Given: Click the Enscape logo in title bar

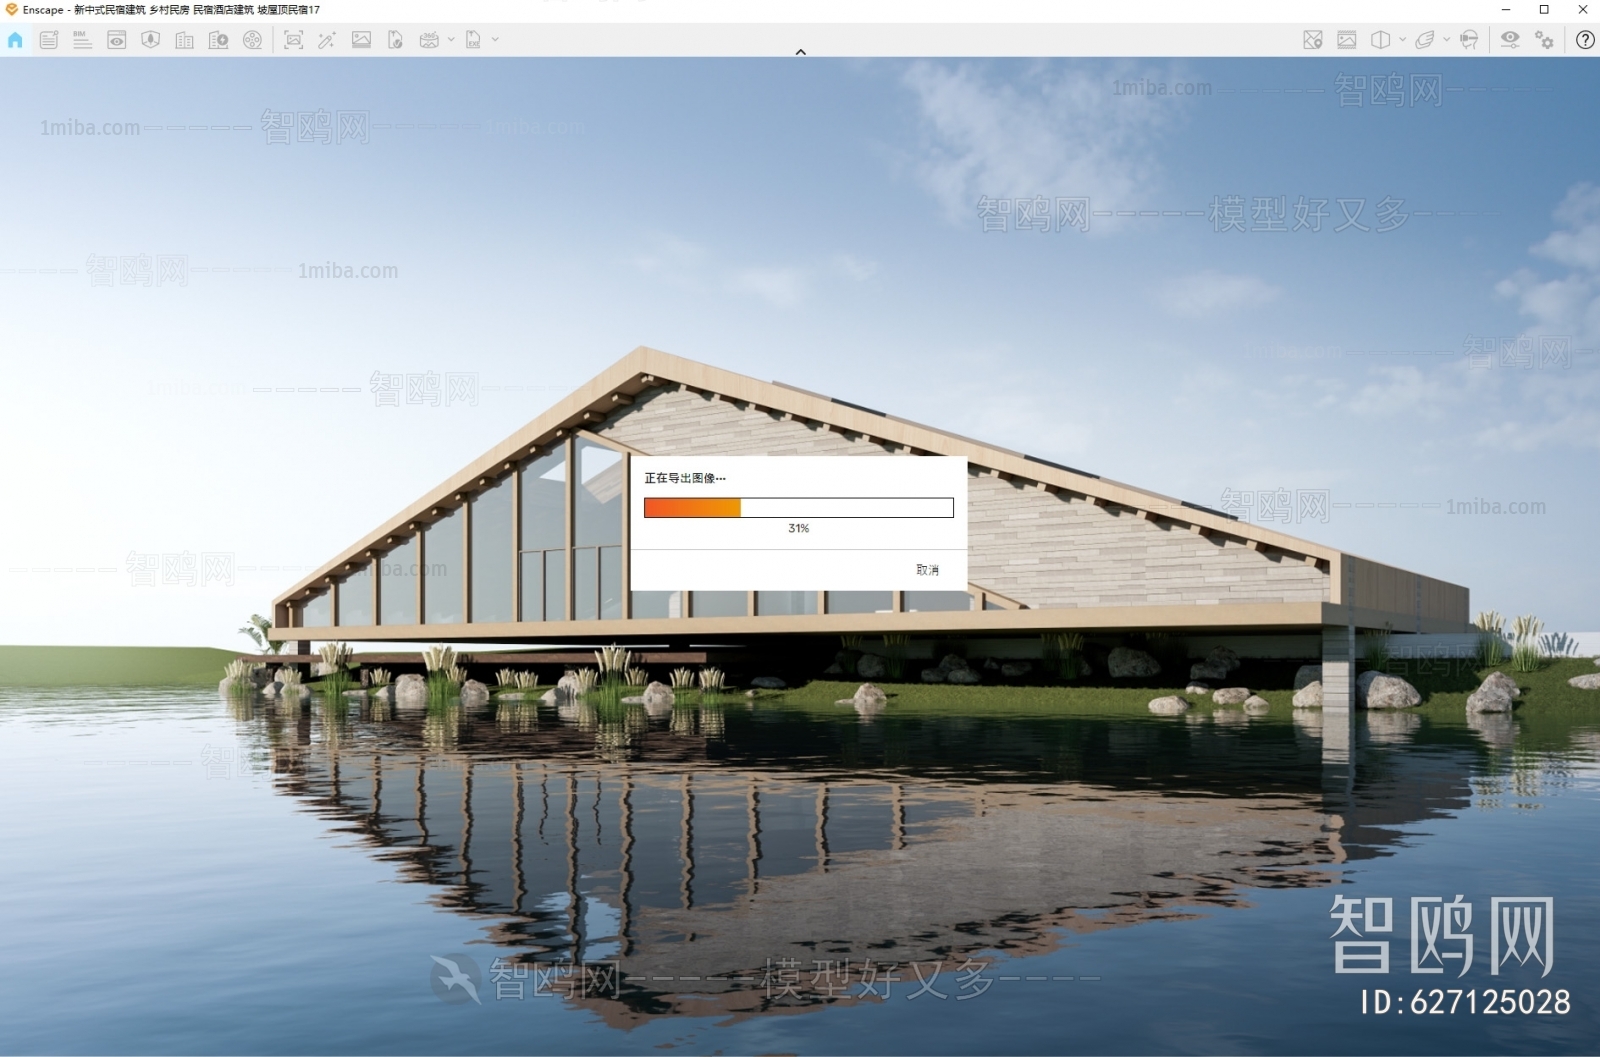Looking at the screenshot, I should pos(11,9).
